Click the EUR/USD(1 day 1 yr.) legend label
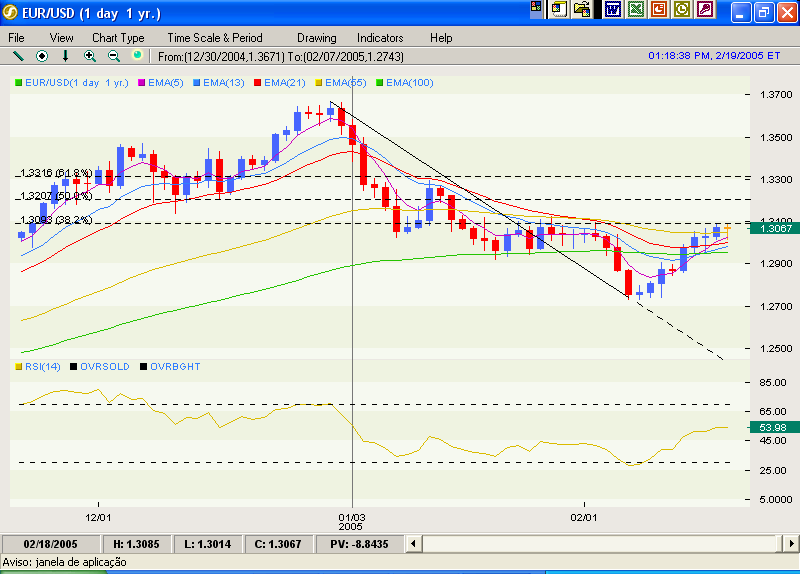 (77, 83)
